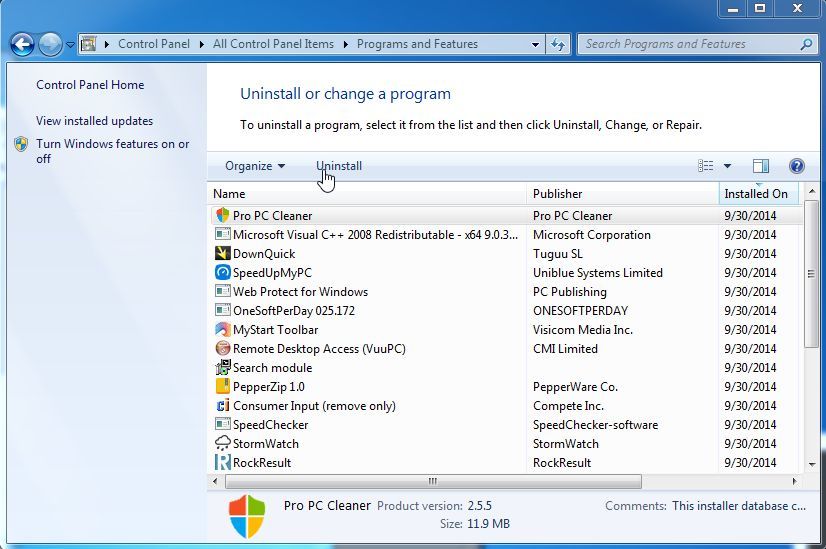Click the scroll right arrow of the list
The width and height of the screenshot is (826, 549).
(x=794, y=481)
